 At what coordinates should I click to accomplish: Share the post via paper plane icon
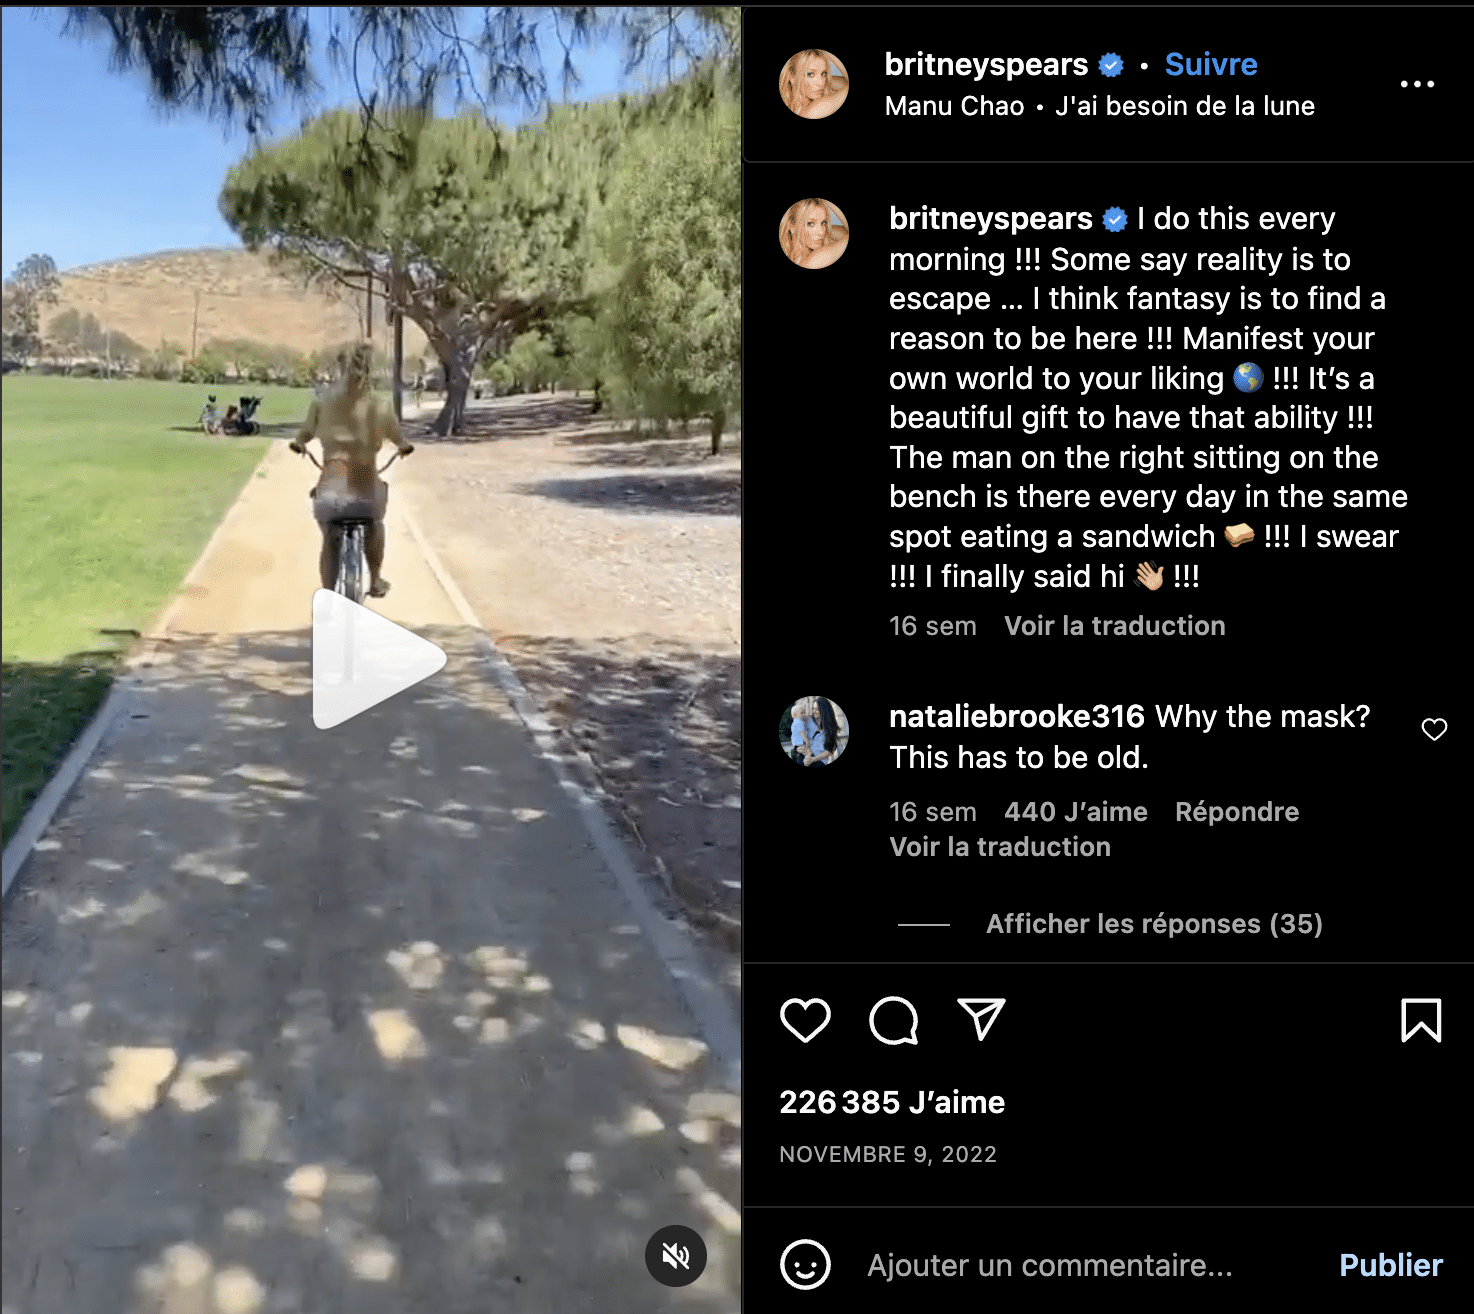coord(981,1019)
